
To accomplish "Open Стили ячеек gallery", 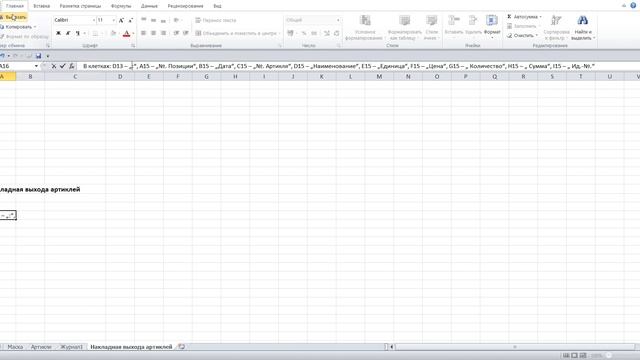I will (x=431, y=27).
